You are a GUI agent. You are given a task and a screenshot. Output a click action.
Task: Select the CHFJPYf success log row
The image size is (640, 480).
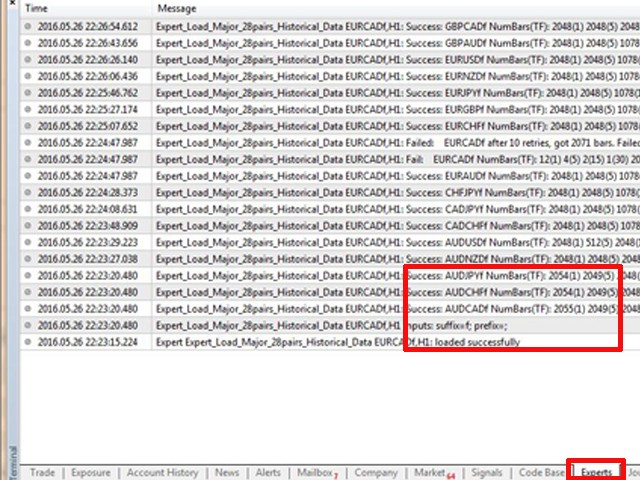coord(330,193)
